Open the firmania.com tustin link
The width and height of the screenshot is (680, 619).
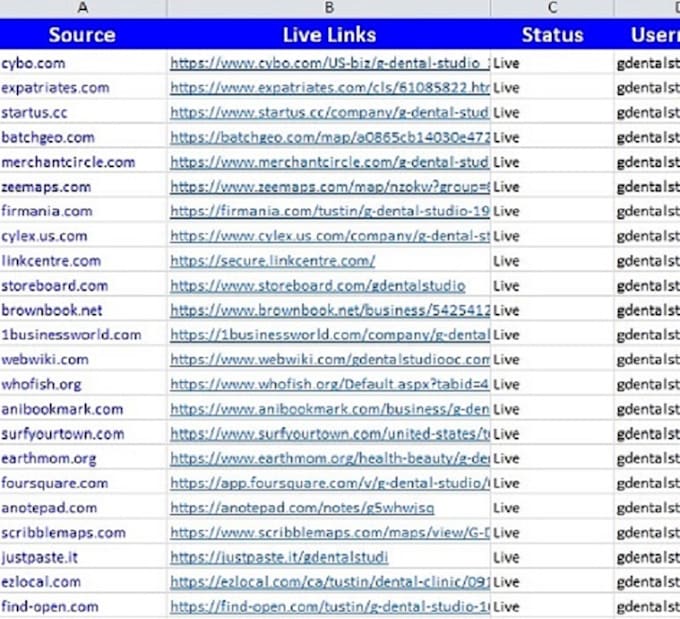pos(330,211)
